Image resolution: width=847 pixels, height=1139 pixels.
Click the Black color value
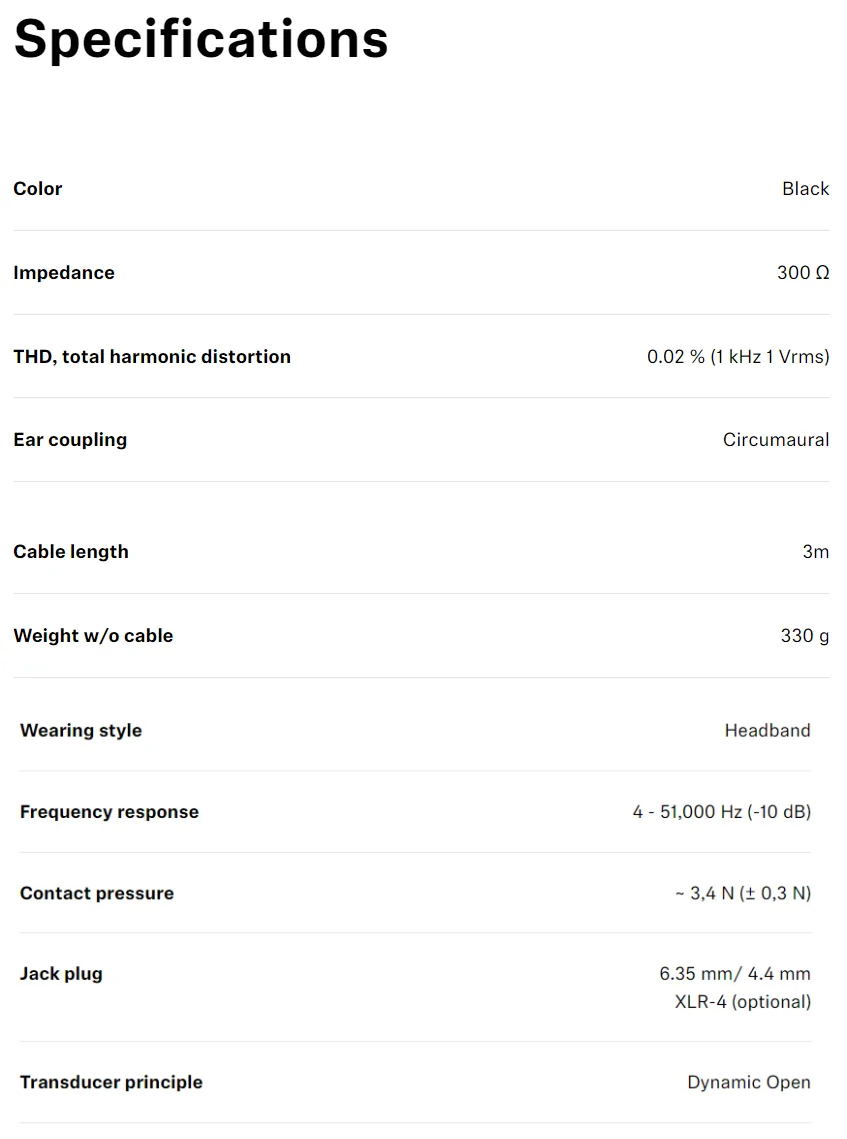pyautogui.click(x=806, y=189)
